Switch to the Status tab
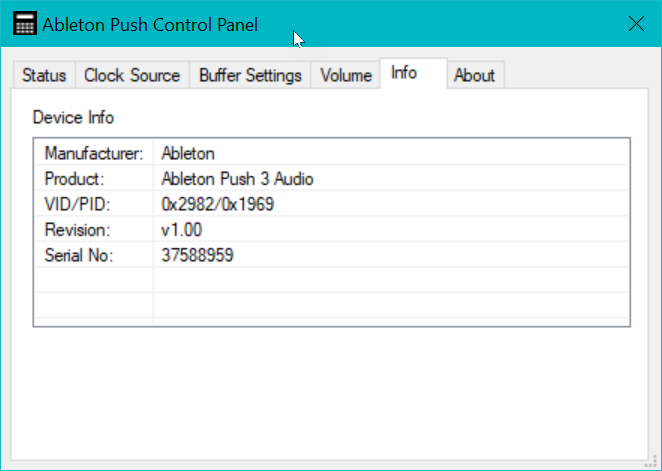 tap(44, 75)
